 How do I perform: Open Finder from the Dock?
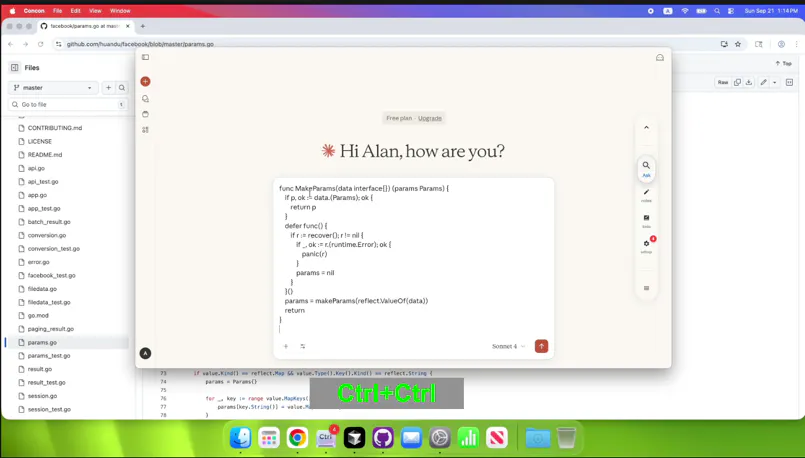point(240,438)
